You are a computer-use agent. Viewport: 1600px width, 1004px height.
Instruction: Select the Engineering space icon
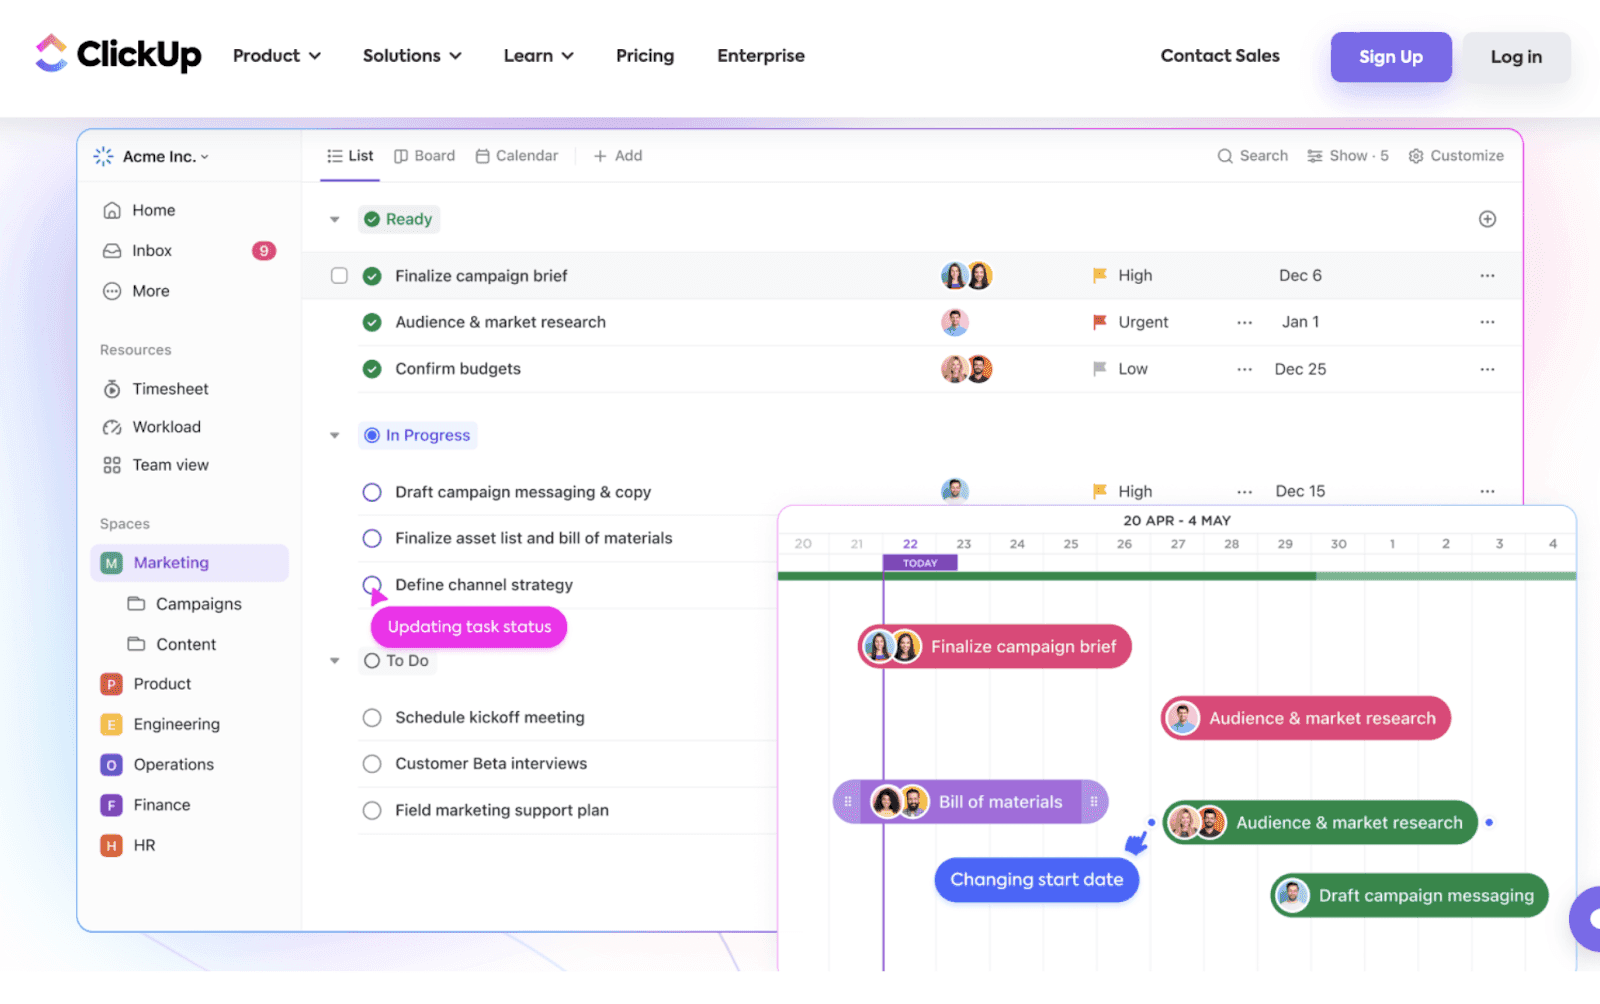111,725
